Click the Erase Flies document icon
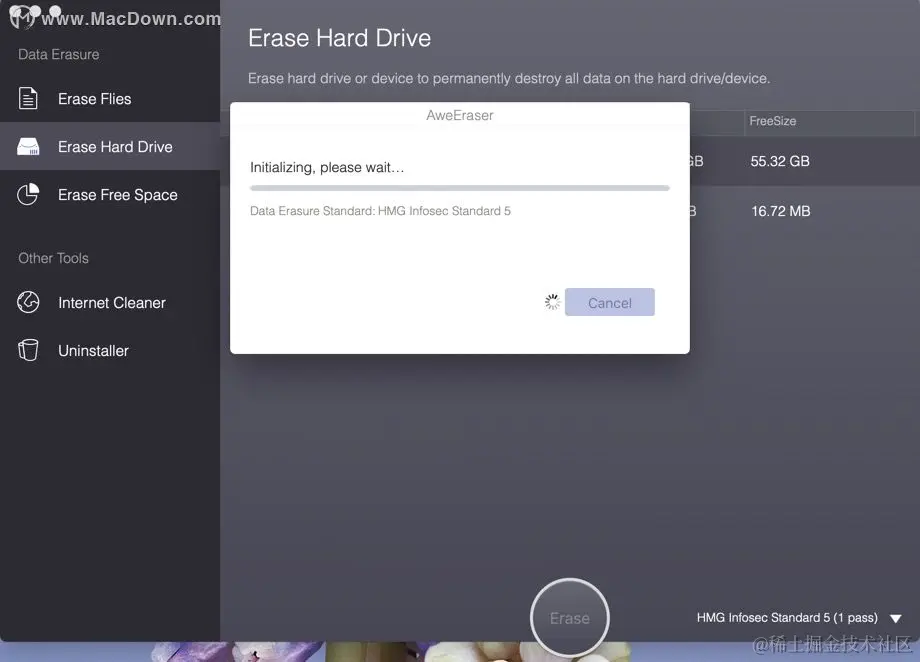Image resolution: width=920 pixels, height=662 pixels. 28,98
